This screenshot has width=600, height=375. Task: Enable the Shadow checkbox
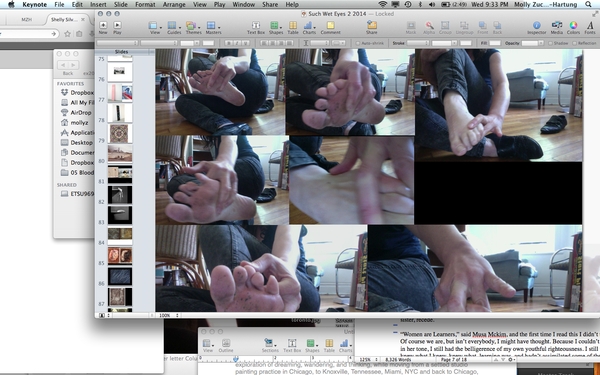click(550, 43)
